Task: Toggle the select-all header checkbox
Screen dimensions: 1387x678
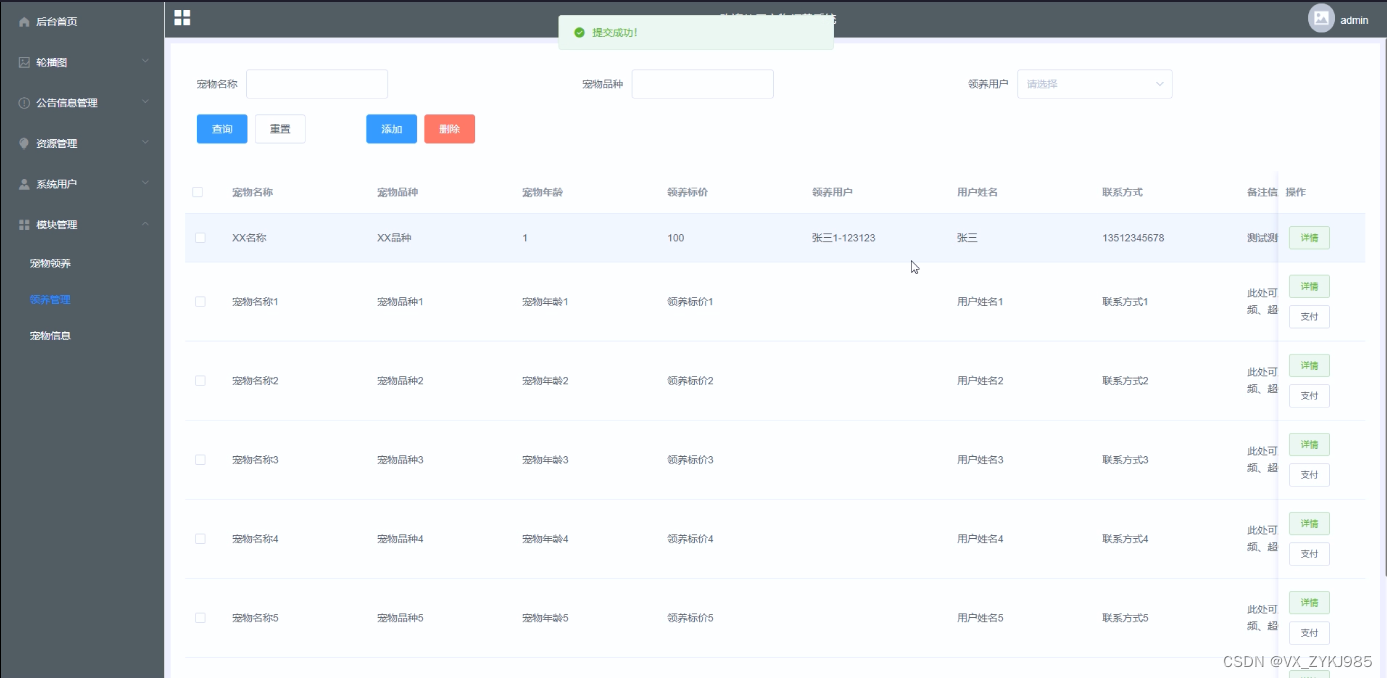Action: click(197, 192)
